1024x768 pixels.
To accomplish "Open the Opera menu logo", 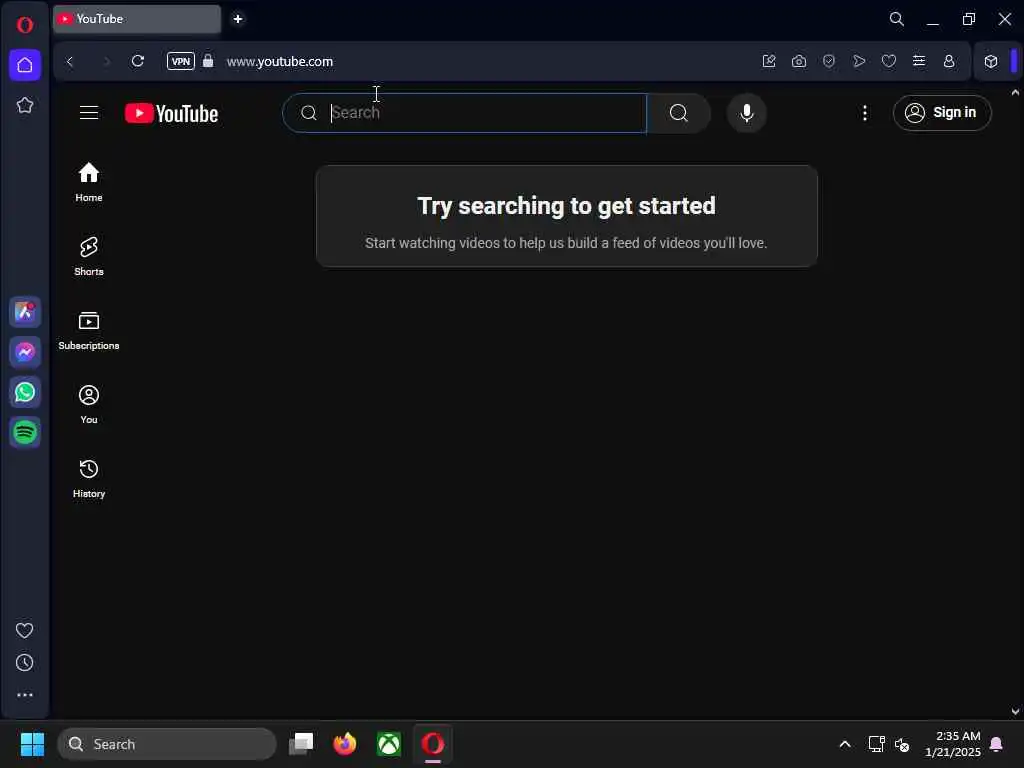I will [25, 25].
